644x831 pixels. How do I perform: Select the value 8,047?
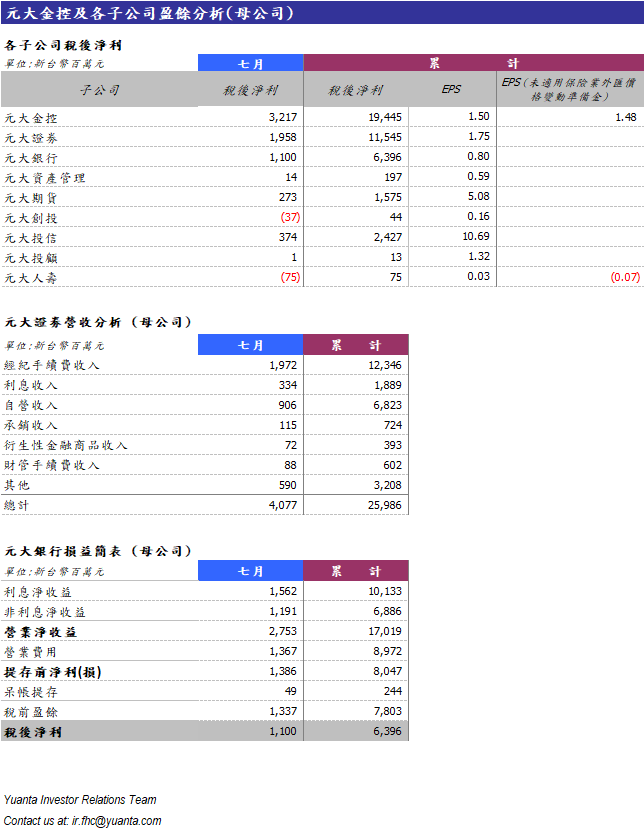click(x=387, y=671)
